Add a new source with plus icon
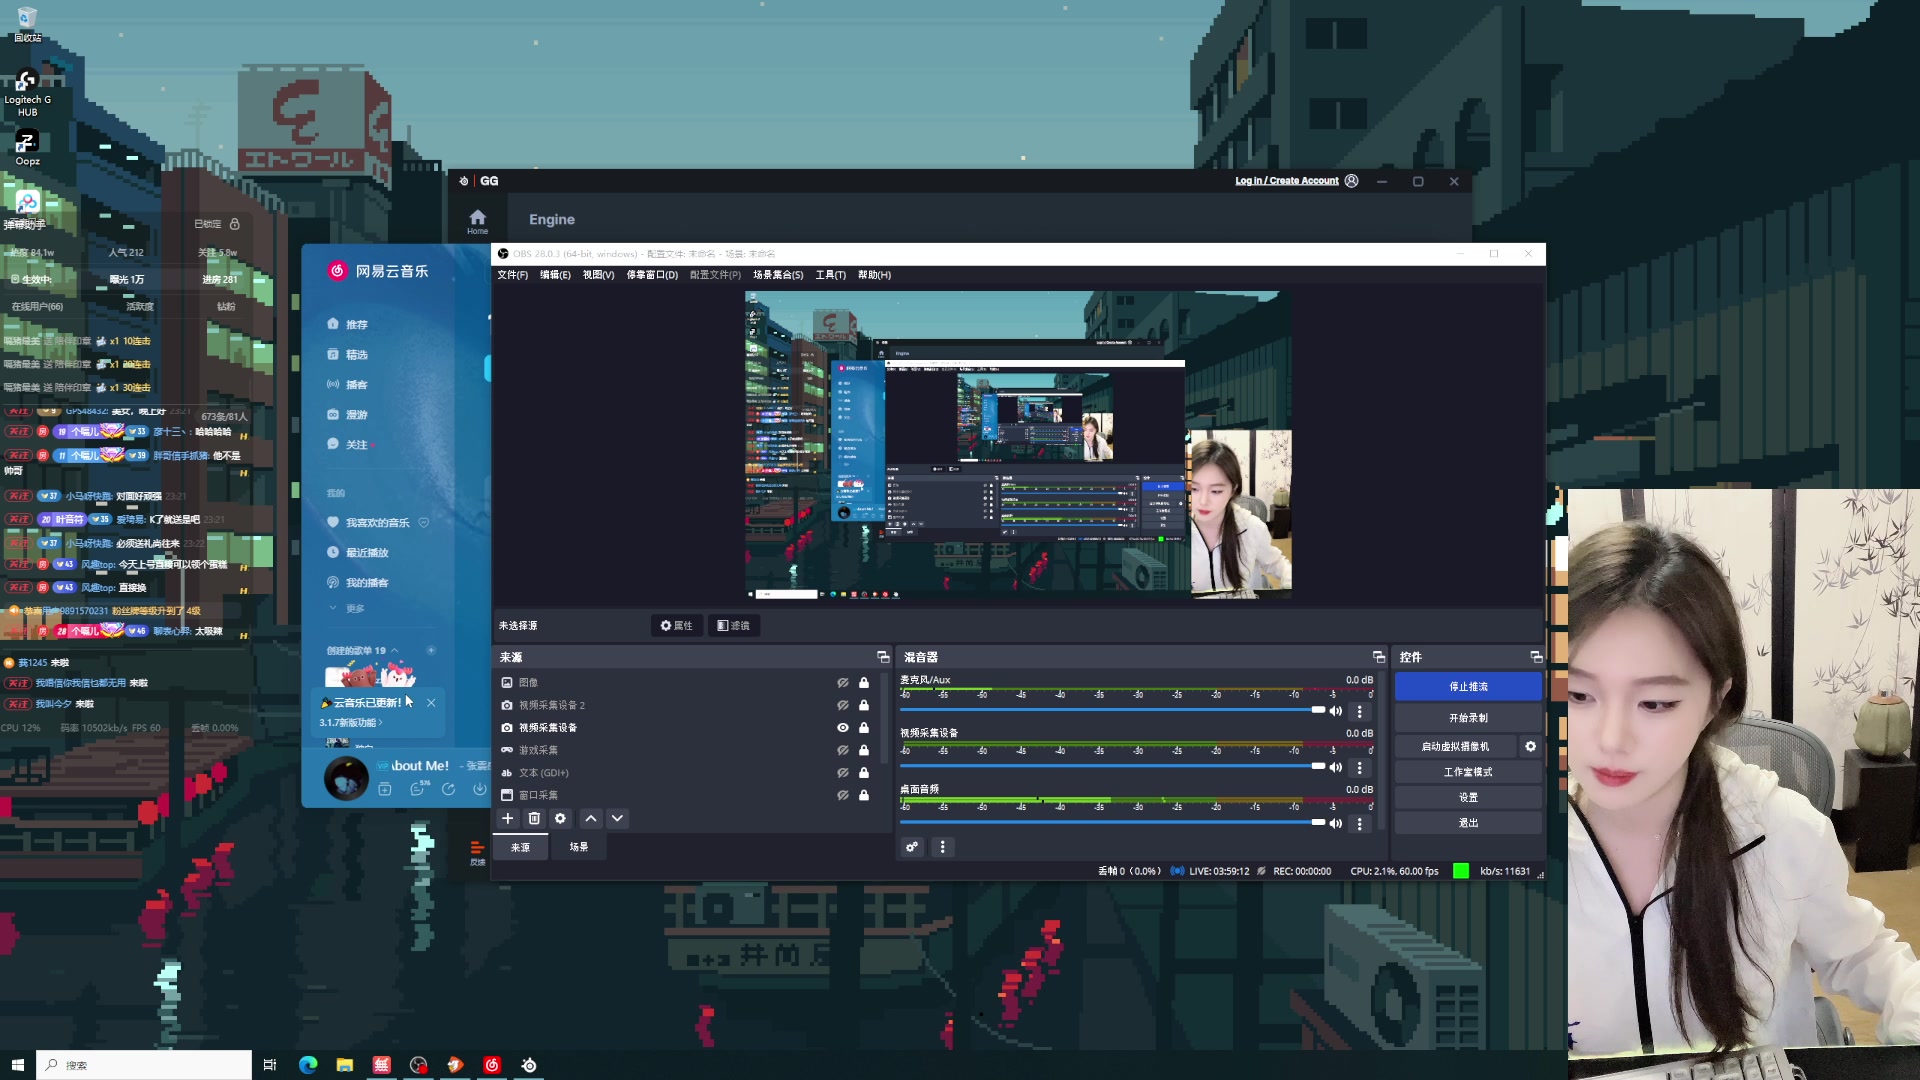 [x=508, y=819]
